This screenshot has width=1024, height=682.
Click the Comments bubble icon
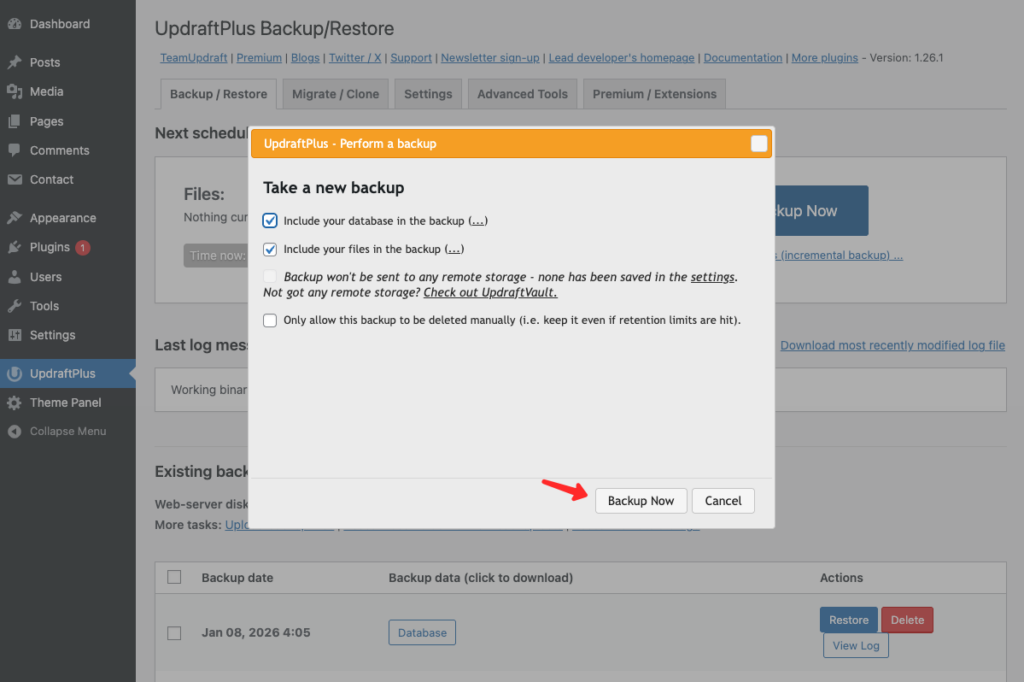tap(14, 150)
